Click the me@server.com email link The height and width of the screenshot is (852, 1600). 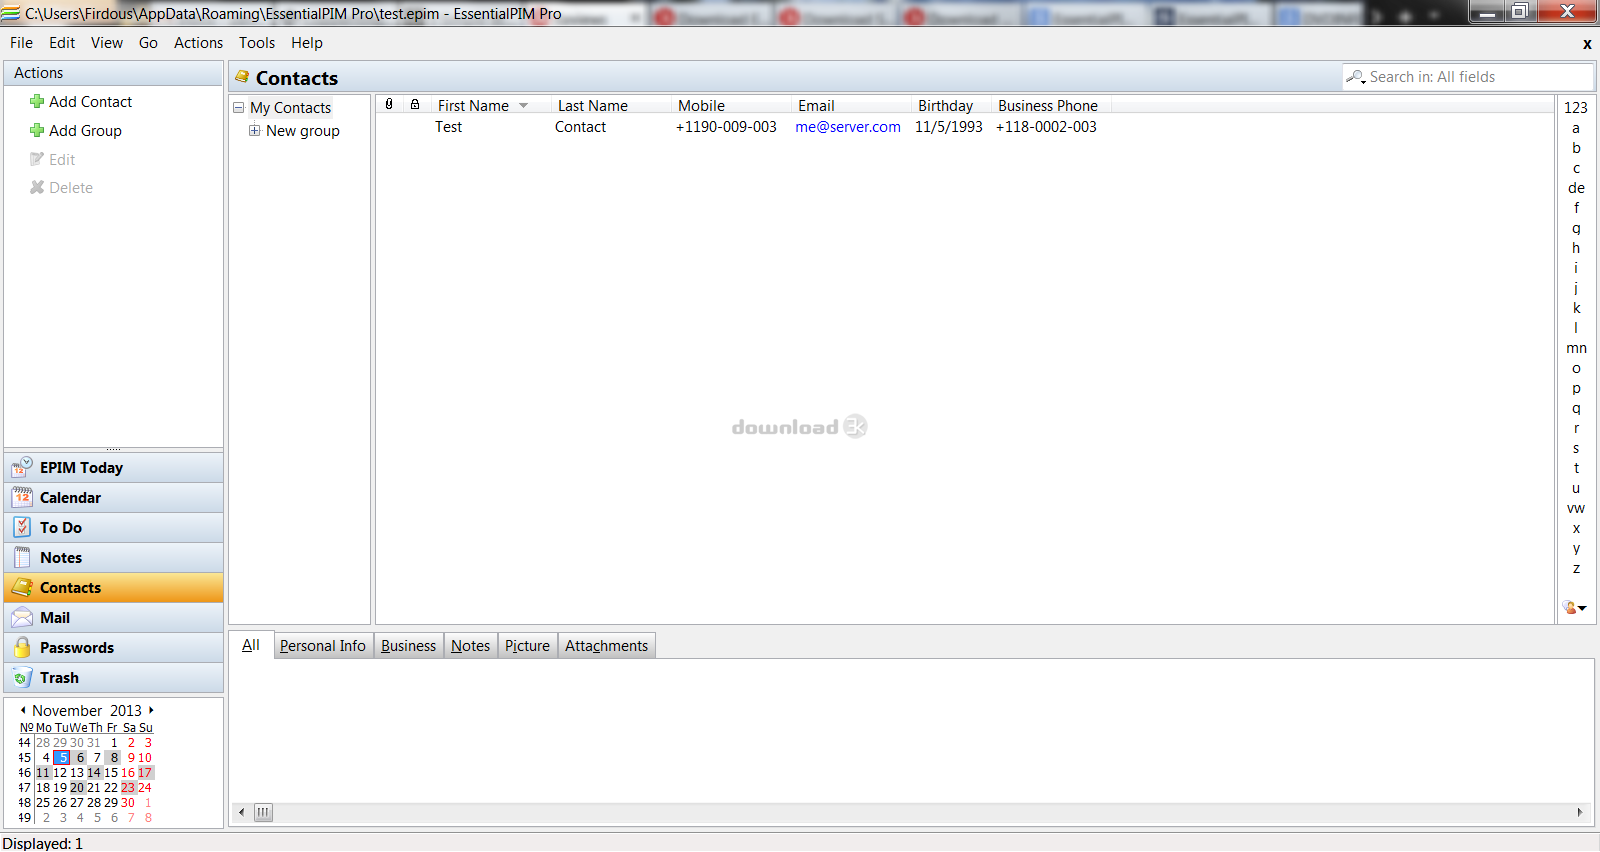point(847,127)
